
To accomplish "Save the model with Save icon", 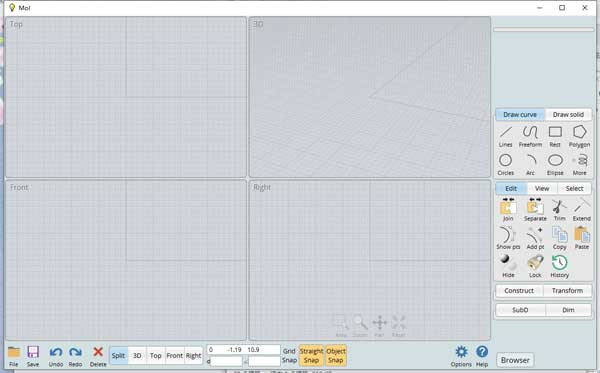I will (33, 356).
